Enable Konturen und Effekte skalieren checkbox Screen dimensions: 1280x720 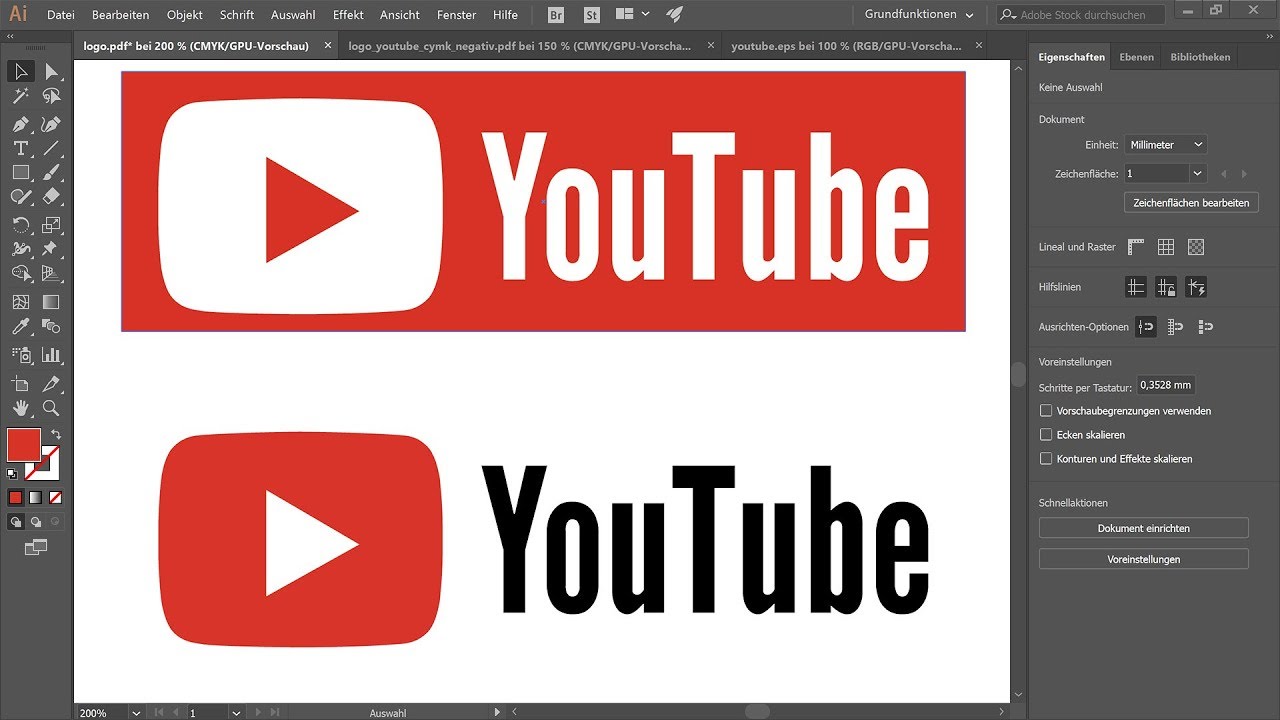coord(1046,459)
